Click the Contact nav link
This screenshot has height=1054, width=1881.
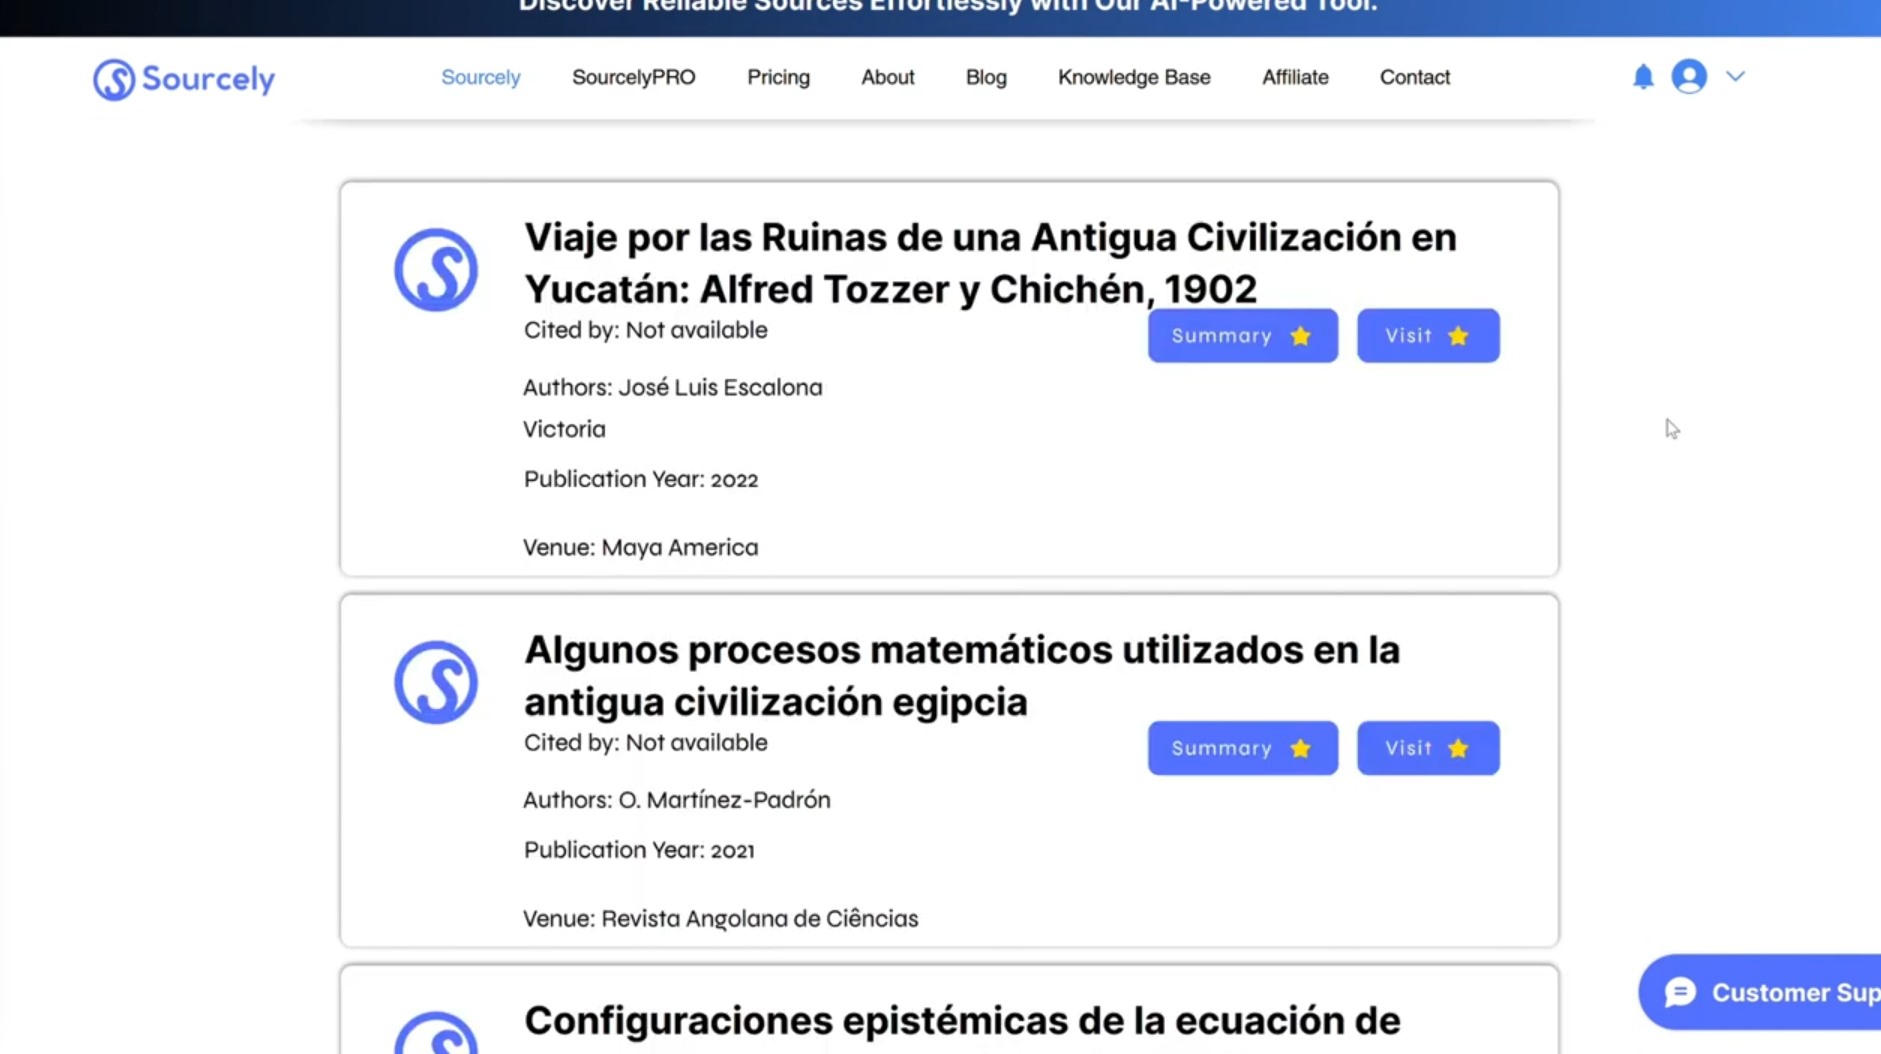pyautogui.click(x=1414, y=77)
